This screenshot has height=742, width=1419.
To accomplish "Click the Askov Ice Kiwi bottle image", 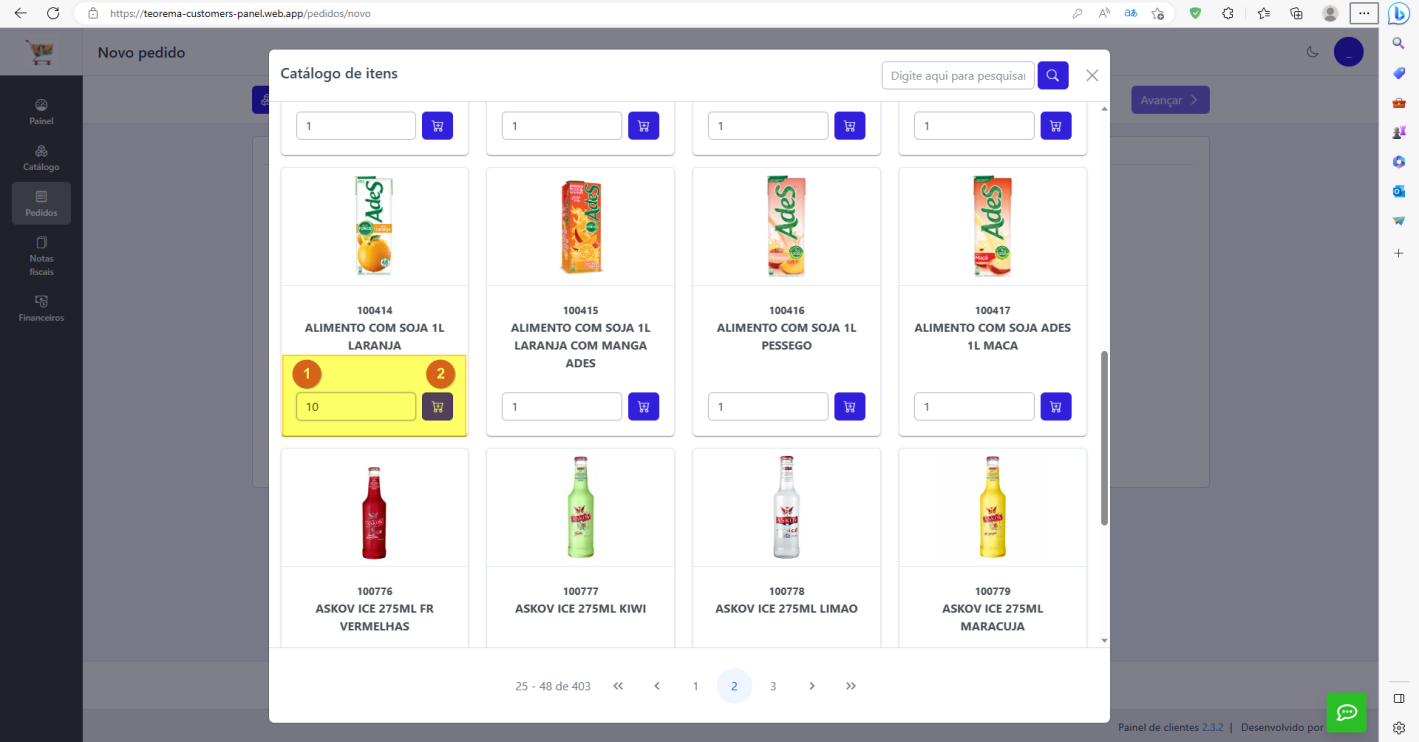I will 581,507.
